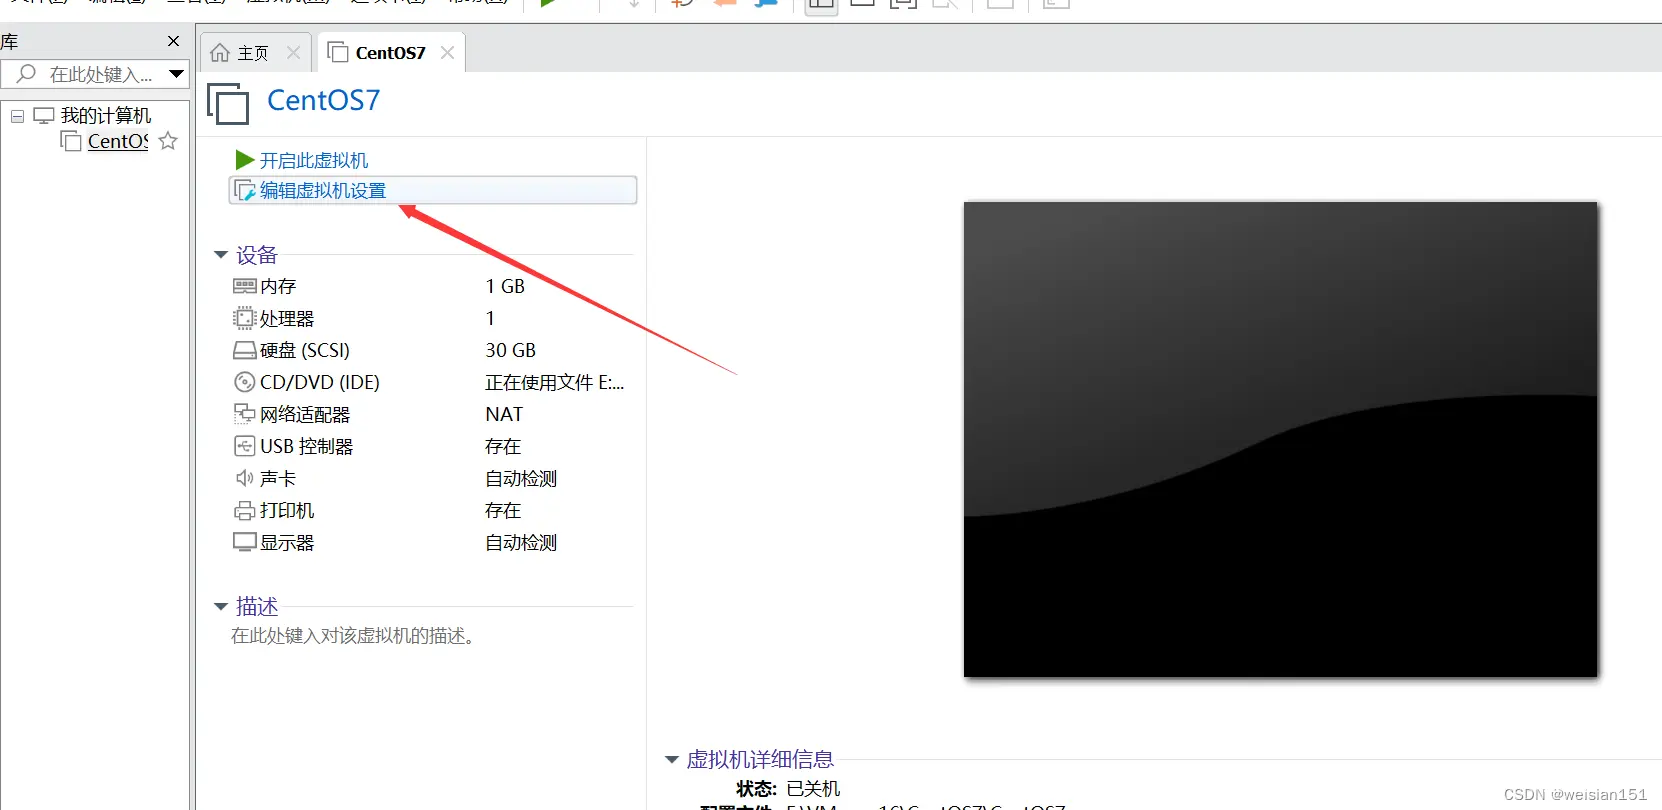Screen dimensions: 1662x810
Task: Click the printer value 存在
Action: 503,510
